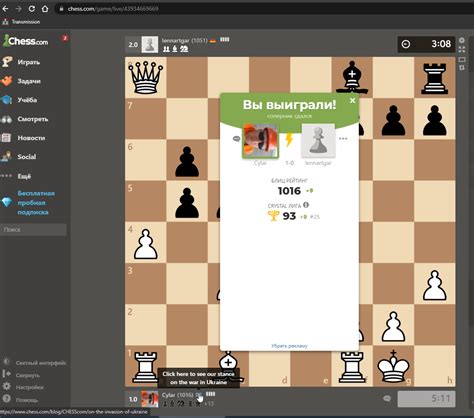
Task: Click Cylar's profile picture below the board
Action: [150, 399]
